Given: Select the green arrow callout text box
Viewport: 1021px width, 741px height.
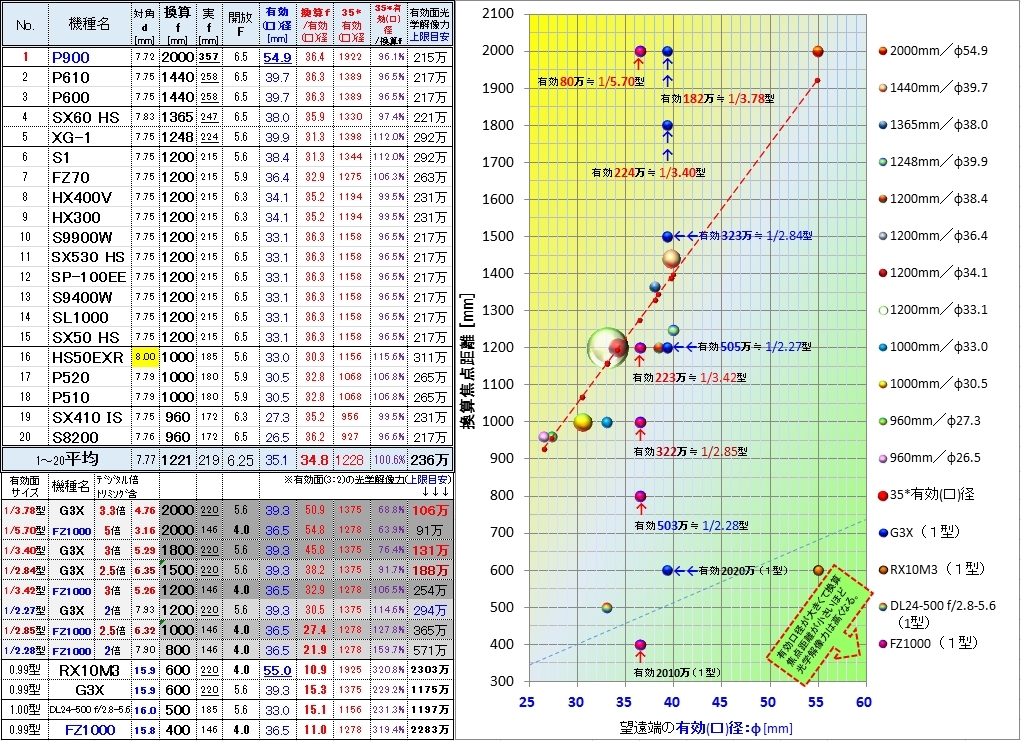Looking at the screenshot, I should pos(819,626).
